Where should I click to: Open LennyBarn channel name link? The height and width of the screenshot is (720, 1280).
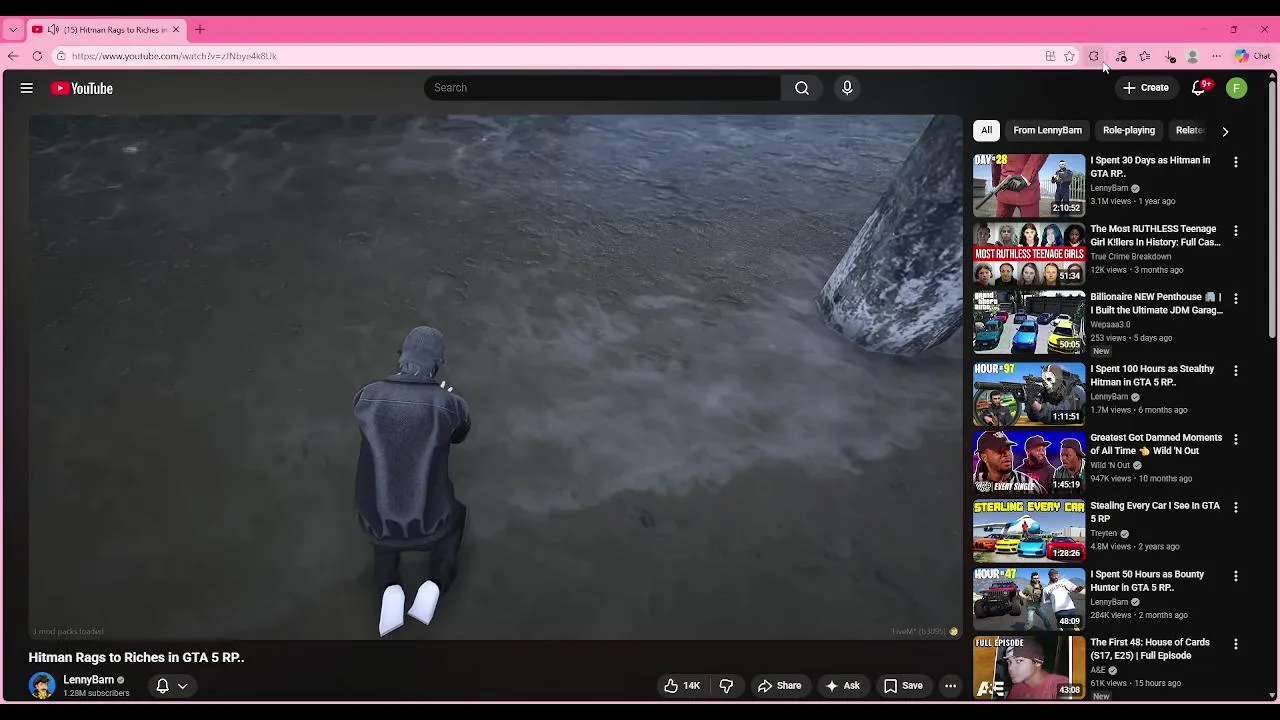[88, 680]
